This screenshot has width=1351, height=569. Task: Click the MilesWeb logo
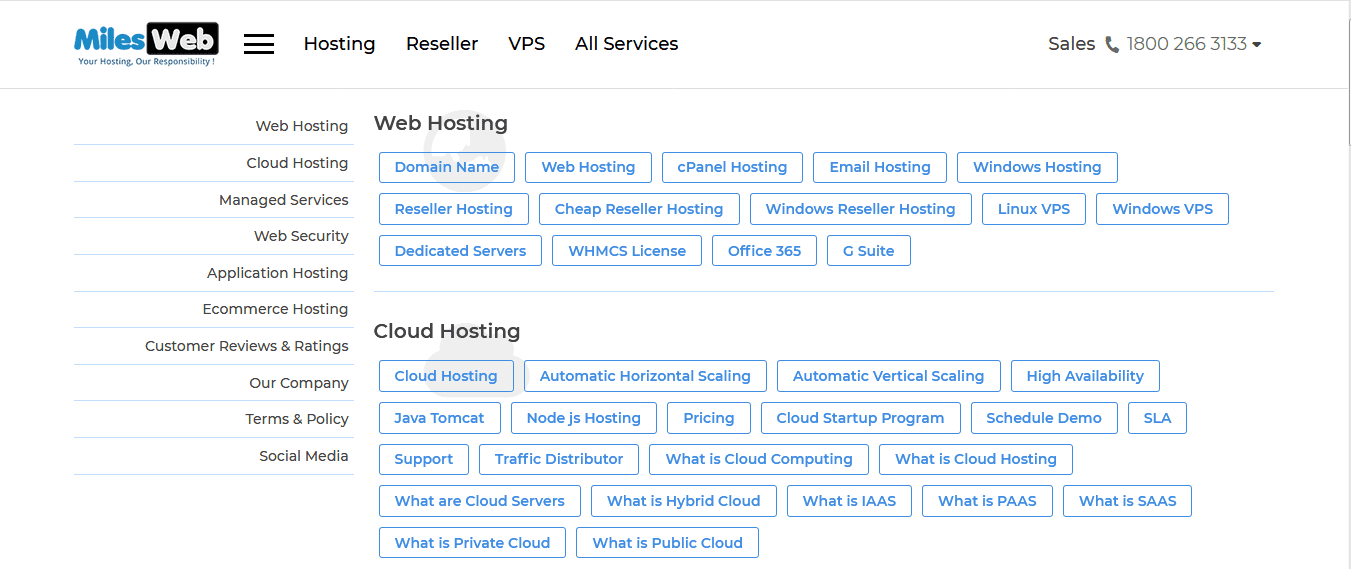pyautogui.click(x=146, y=44)
